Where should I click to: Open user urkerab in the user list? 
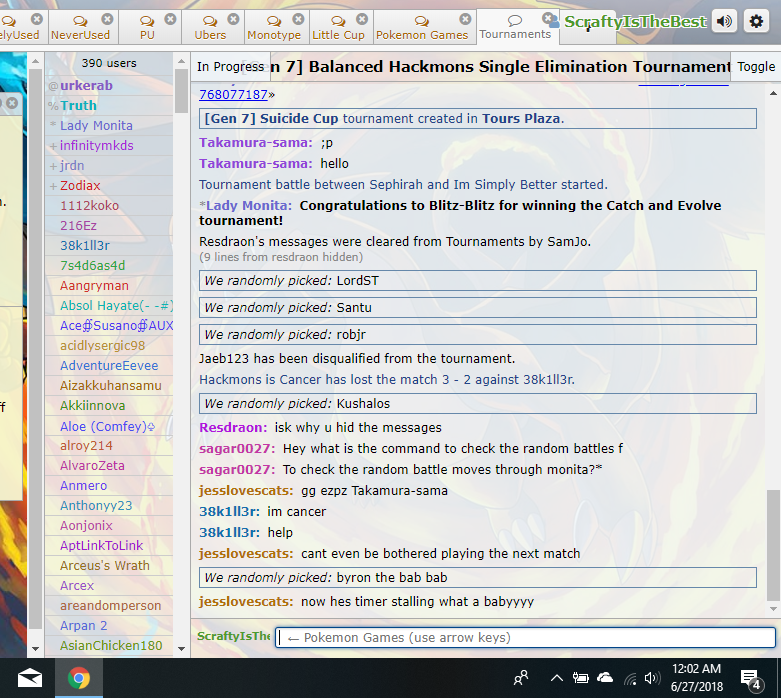pos(109,86)
